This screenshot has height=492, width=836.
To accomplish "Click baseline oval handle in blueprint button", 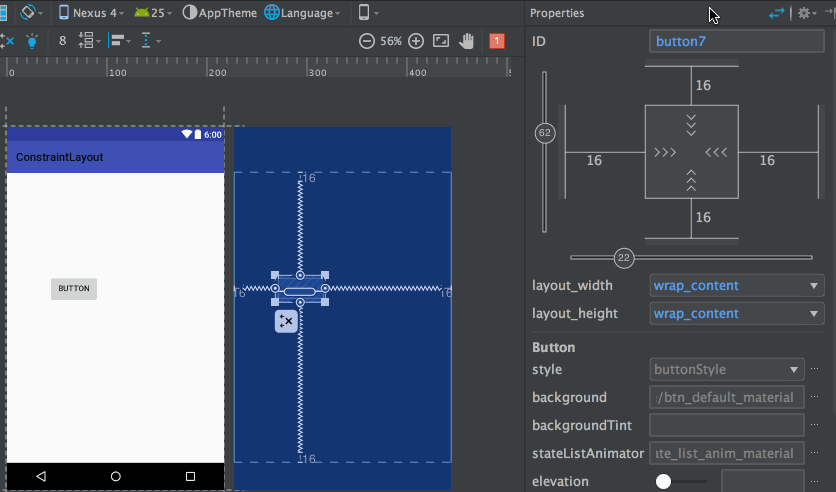I will tap(300, 292).
